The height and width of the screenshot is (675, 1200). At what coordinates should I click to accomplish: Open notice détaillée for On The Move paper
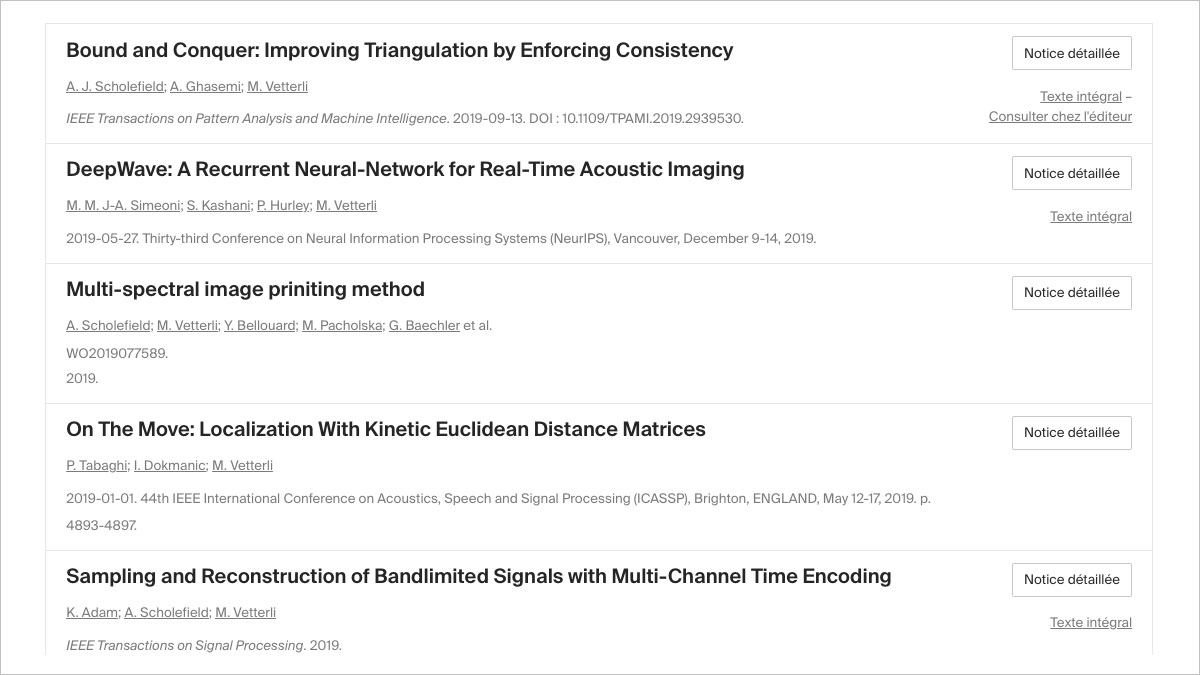pyautogui.click(x=1071, y=432)
